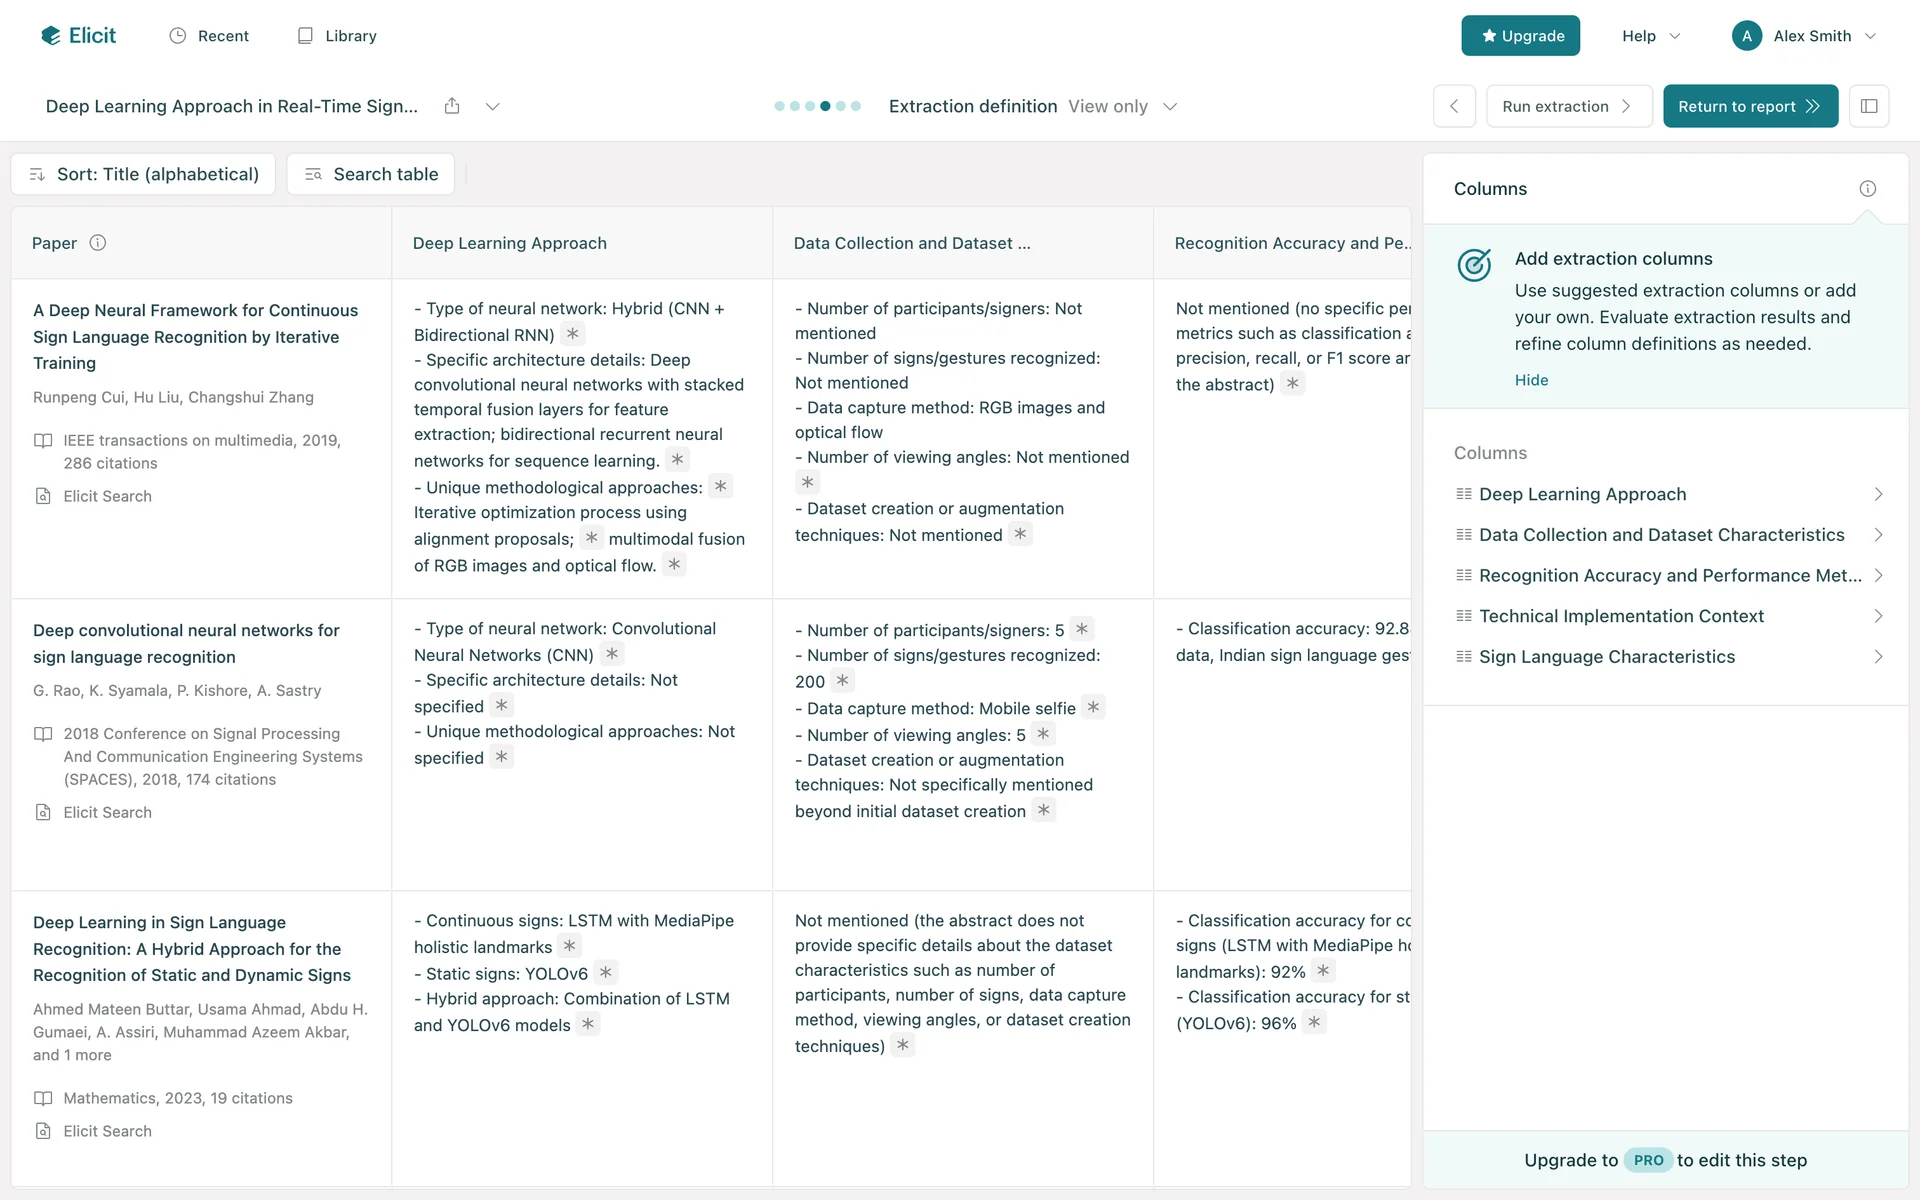Expand the Sign Language Characteristics column
Screen dimensions: 1920x1200
coord(1877,657)
